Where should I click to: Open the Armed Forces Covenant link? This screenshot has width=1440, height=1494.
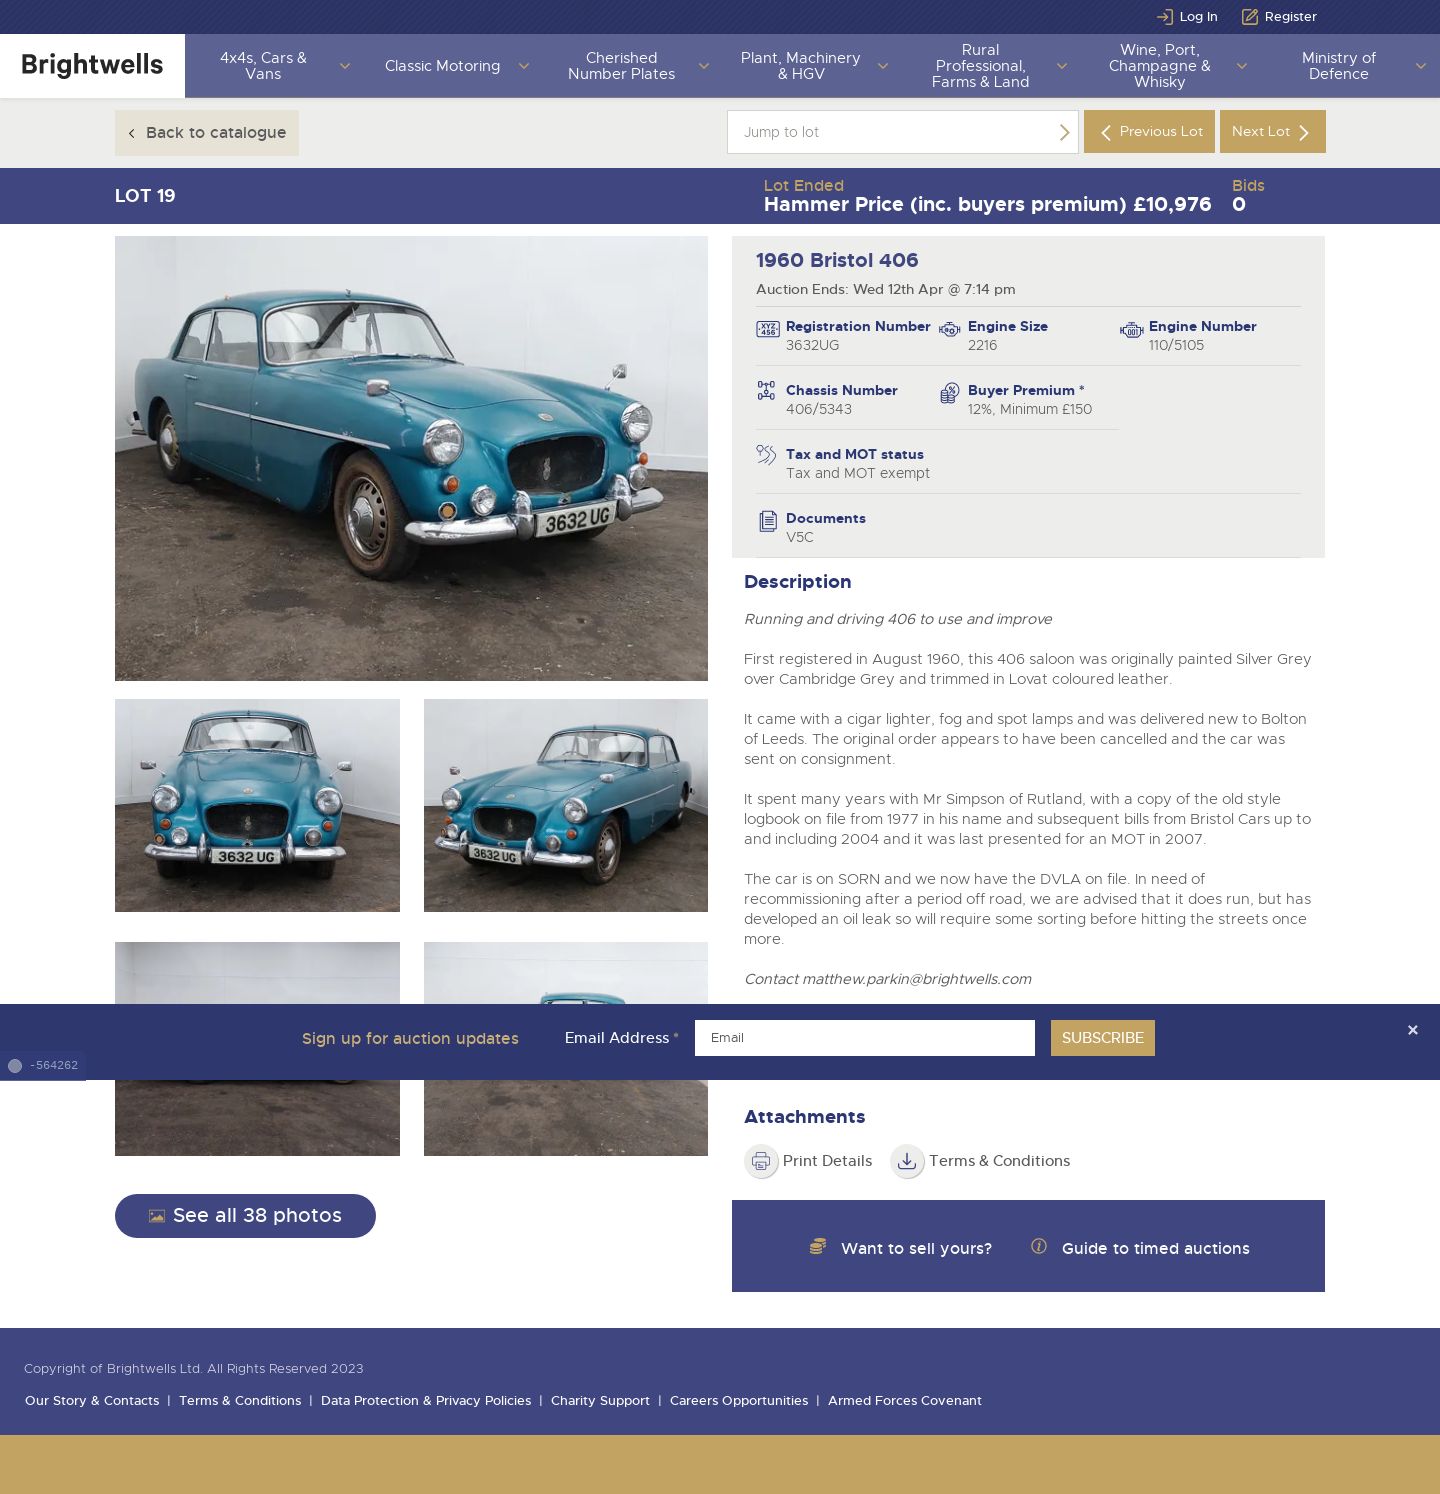pyautogui.click(x=905, y=1401)
